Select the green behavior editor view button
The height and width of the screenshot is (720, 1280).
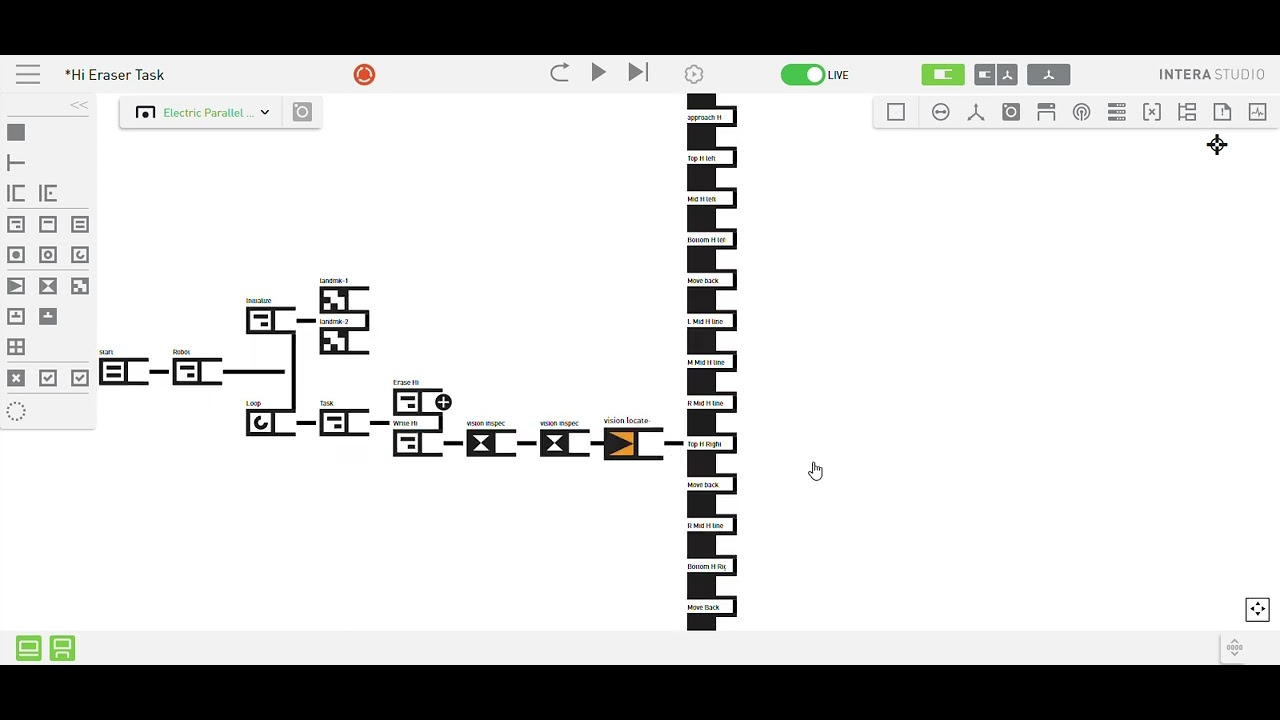click(x=943, y=74)
